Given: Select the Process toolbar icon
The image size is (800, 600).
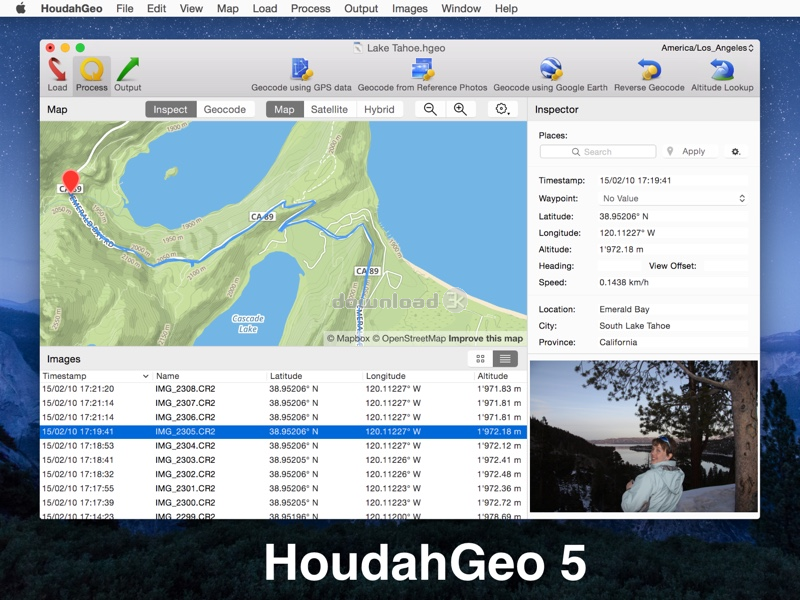Looking at the screenshot, I should pyautogui.click(x=92, y=74).
